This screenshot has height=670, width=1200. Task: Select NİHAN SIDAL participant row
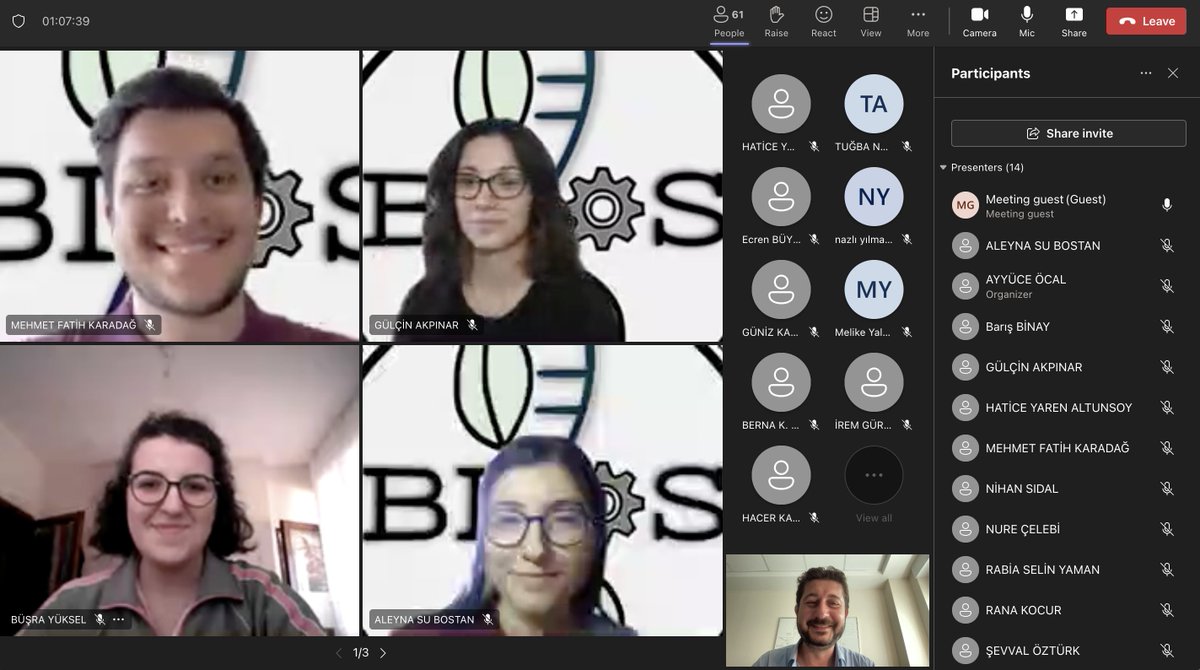tap(1068, 488)
